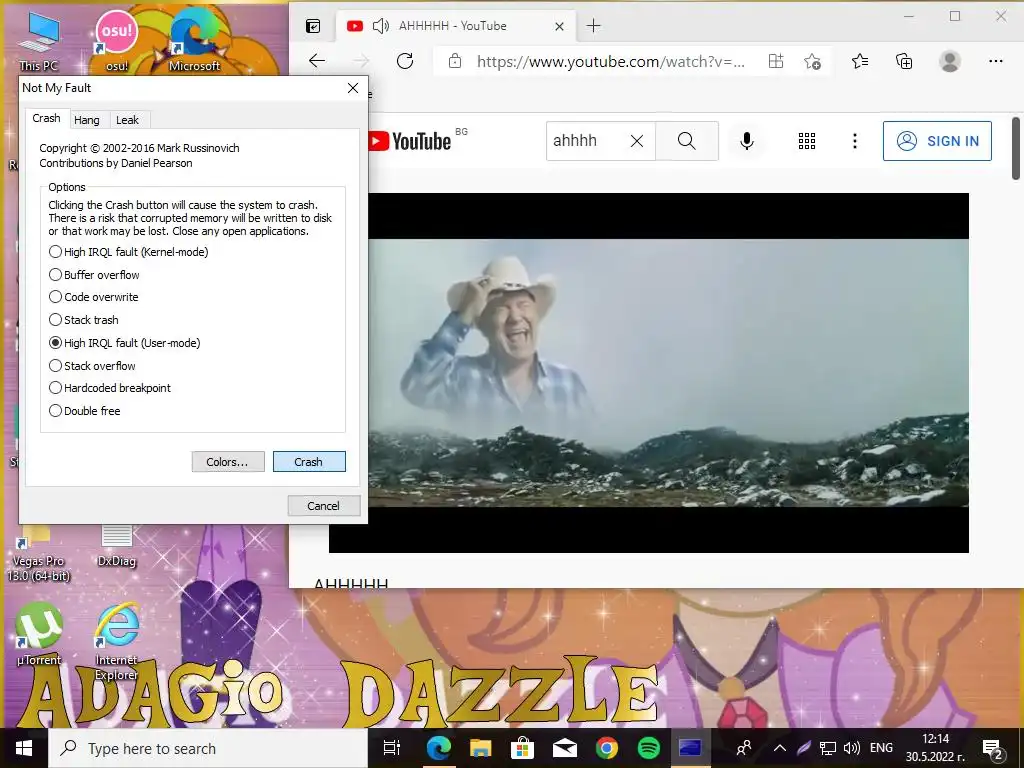Viewport: 1024px width, 768px height.
Task: Open the Edge profile avatar
Action: (x=950, y=61)
